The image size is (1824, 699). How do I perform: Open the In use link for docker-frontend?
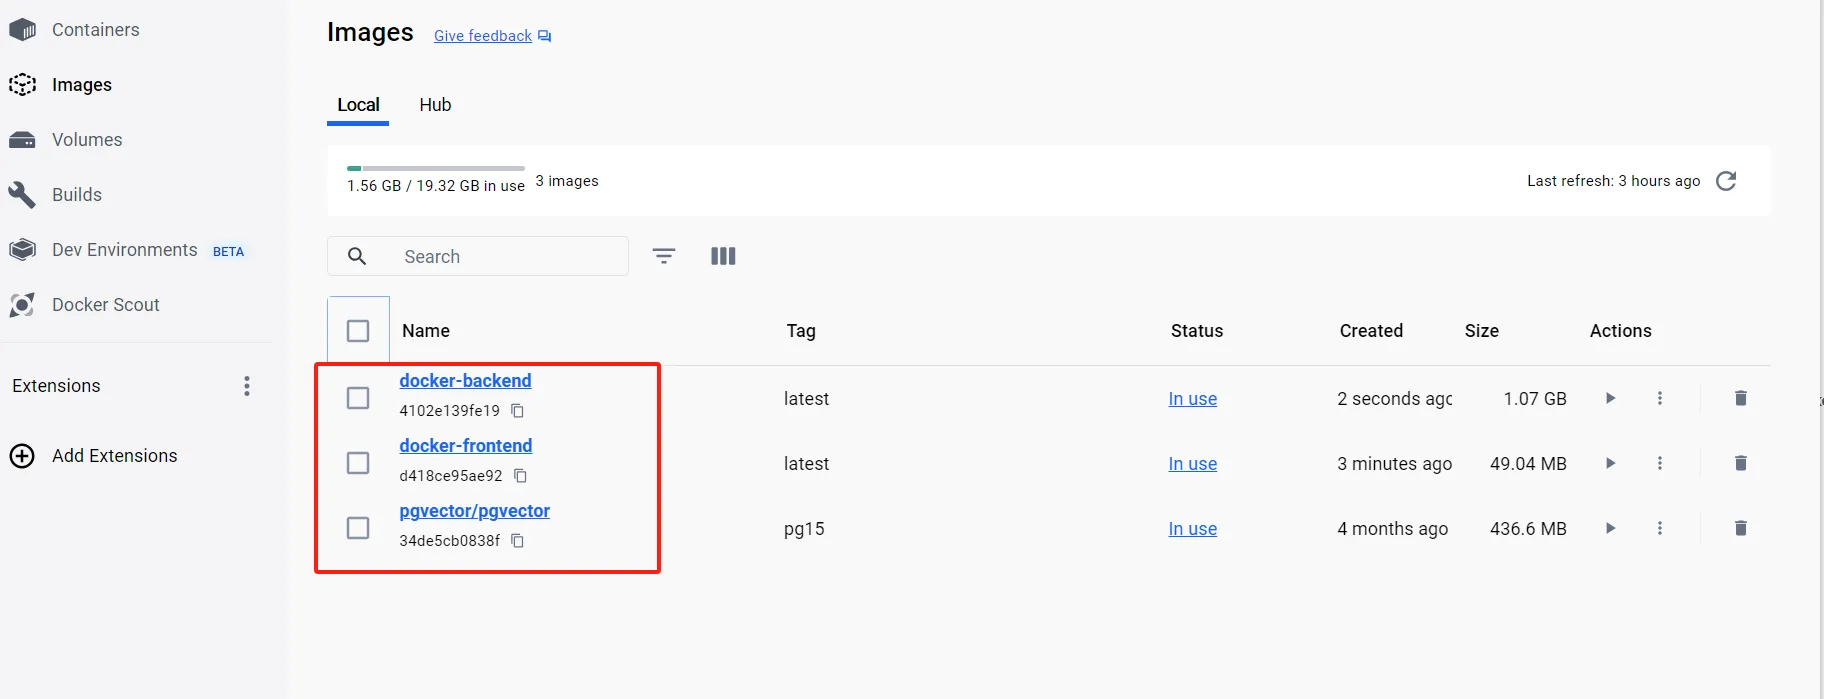1192,464
